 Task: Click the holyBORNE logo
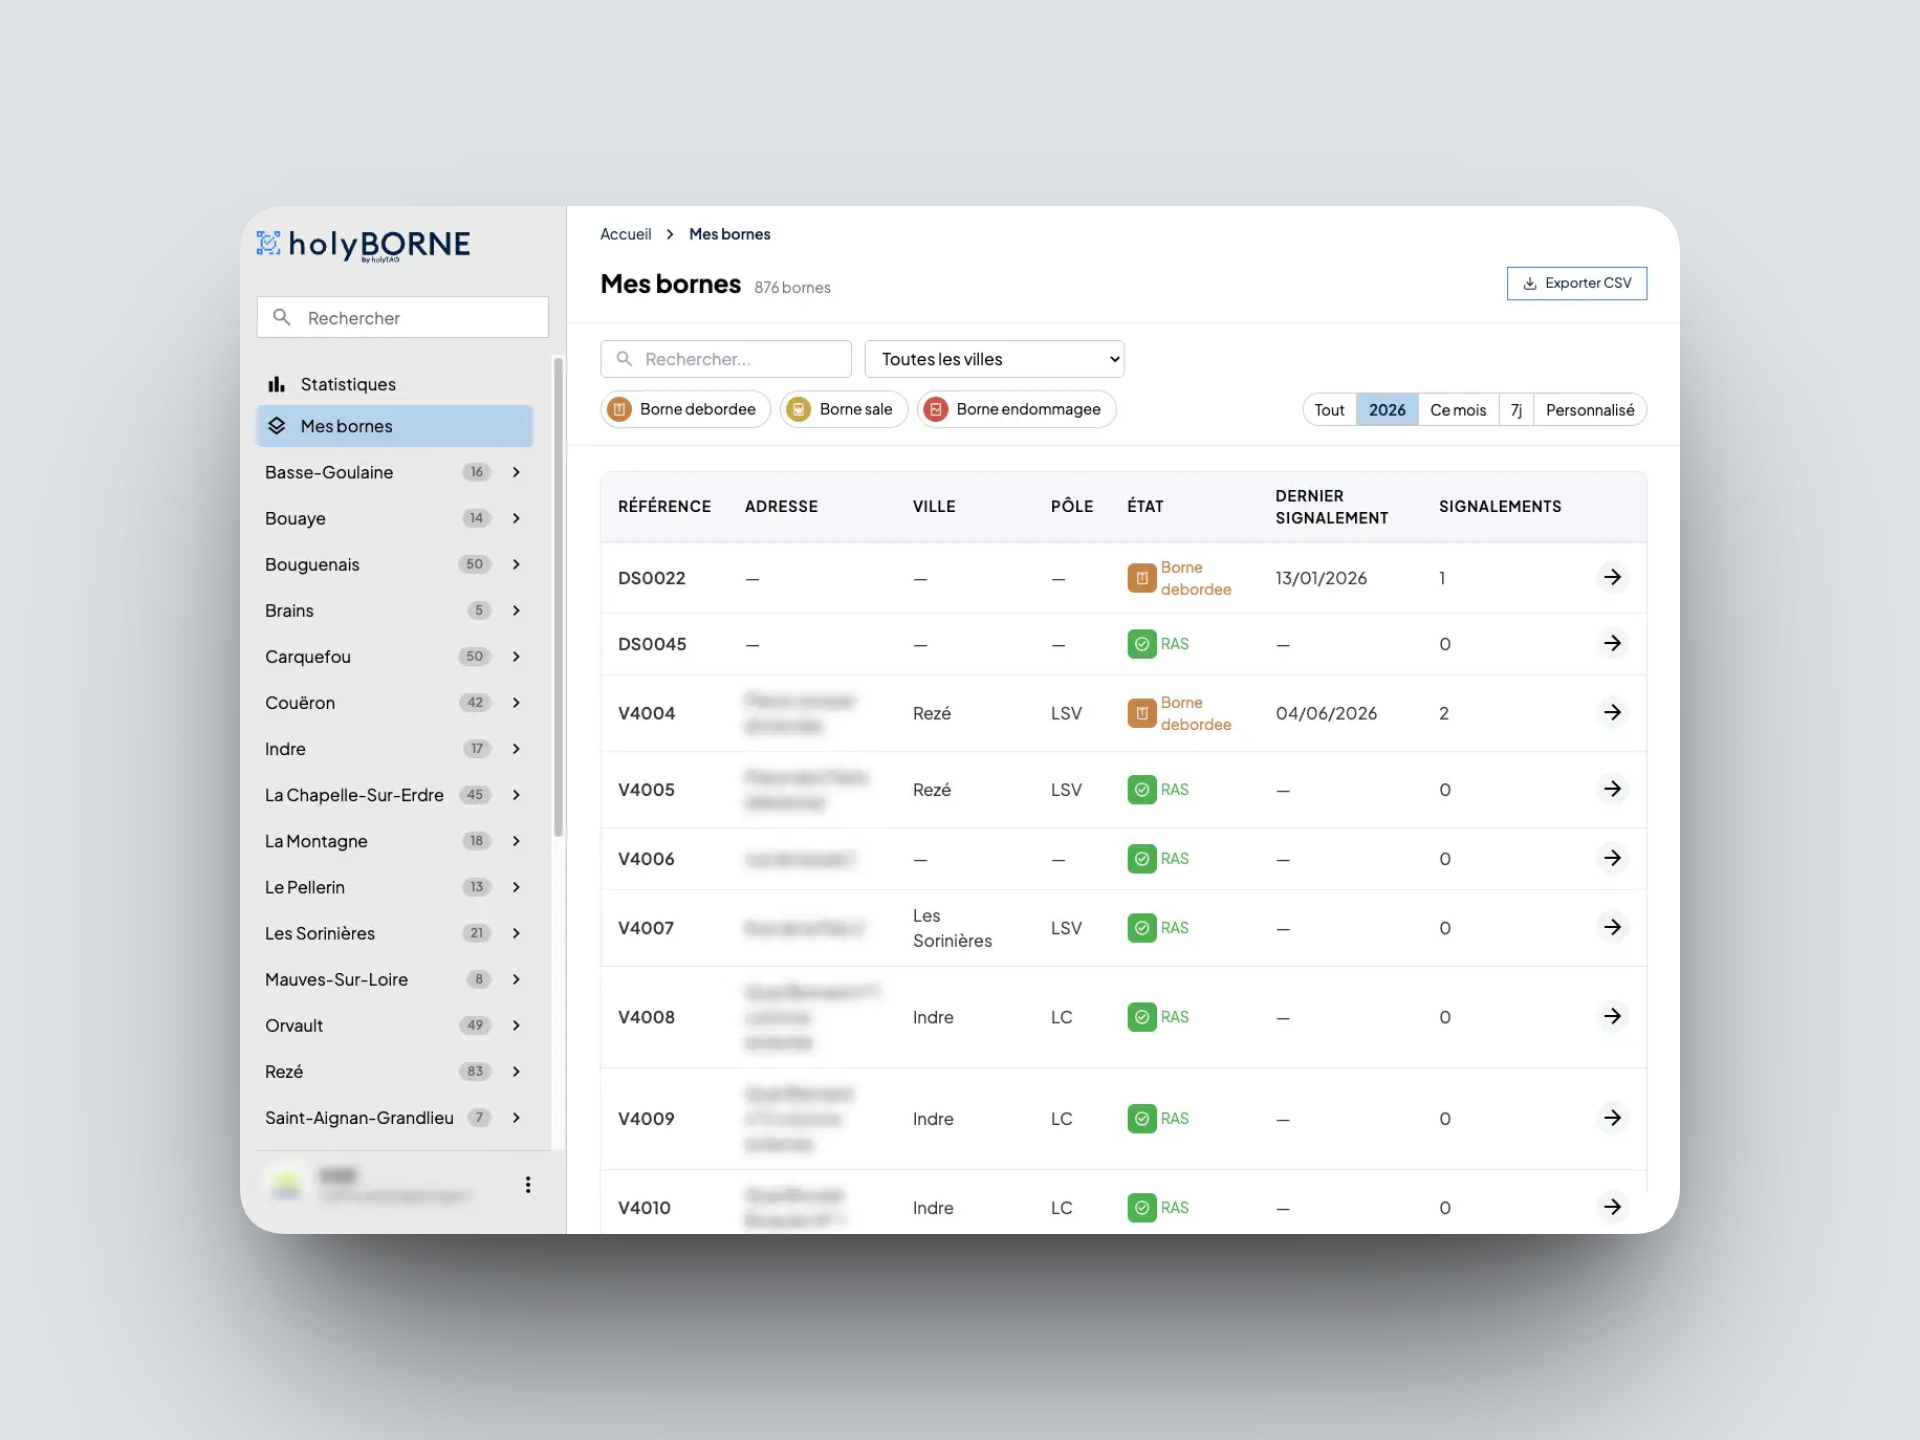click(x=364, y=245)
